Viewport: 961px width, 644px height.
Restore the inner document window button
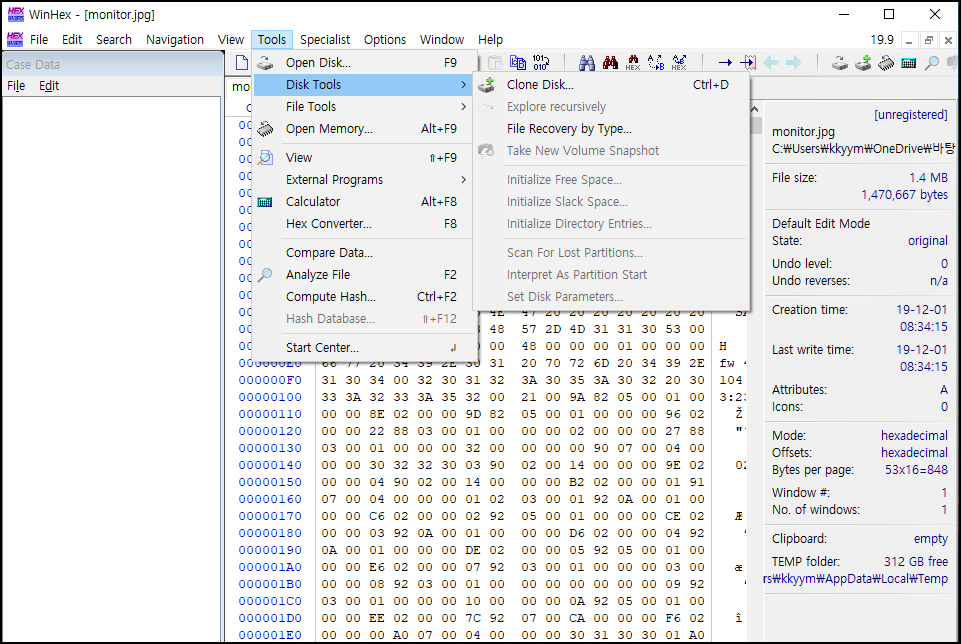pos(929,40)
